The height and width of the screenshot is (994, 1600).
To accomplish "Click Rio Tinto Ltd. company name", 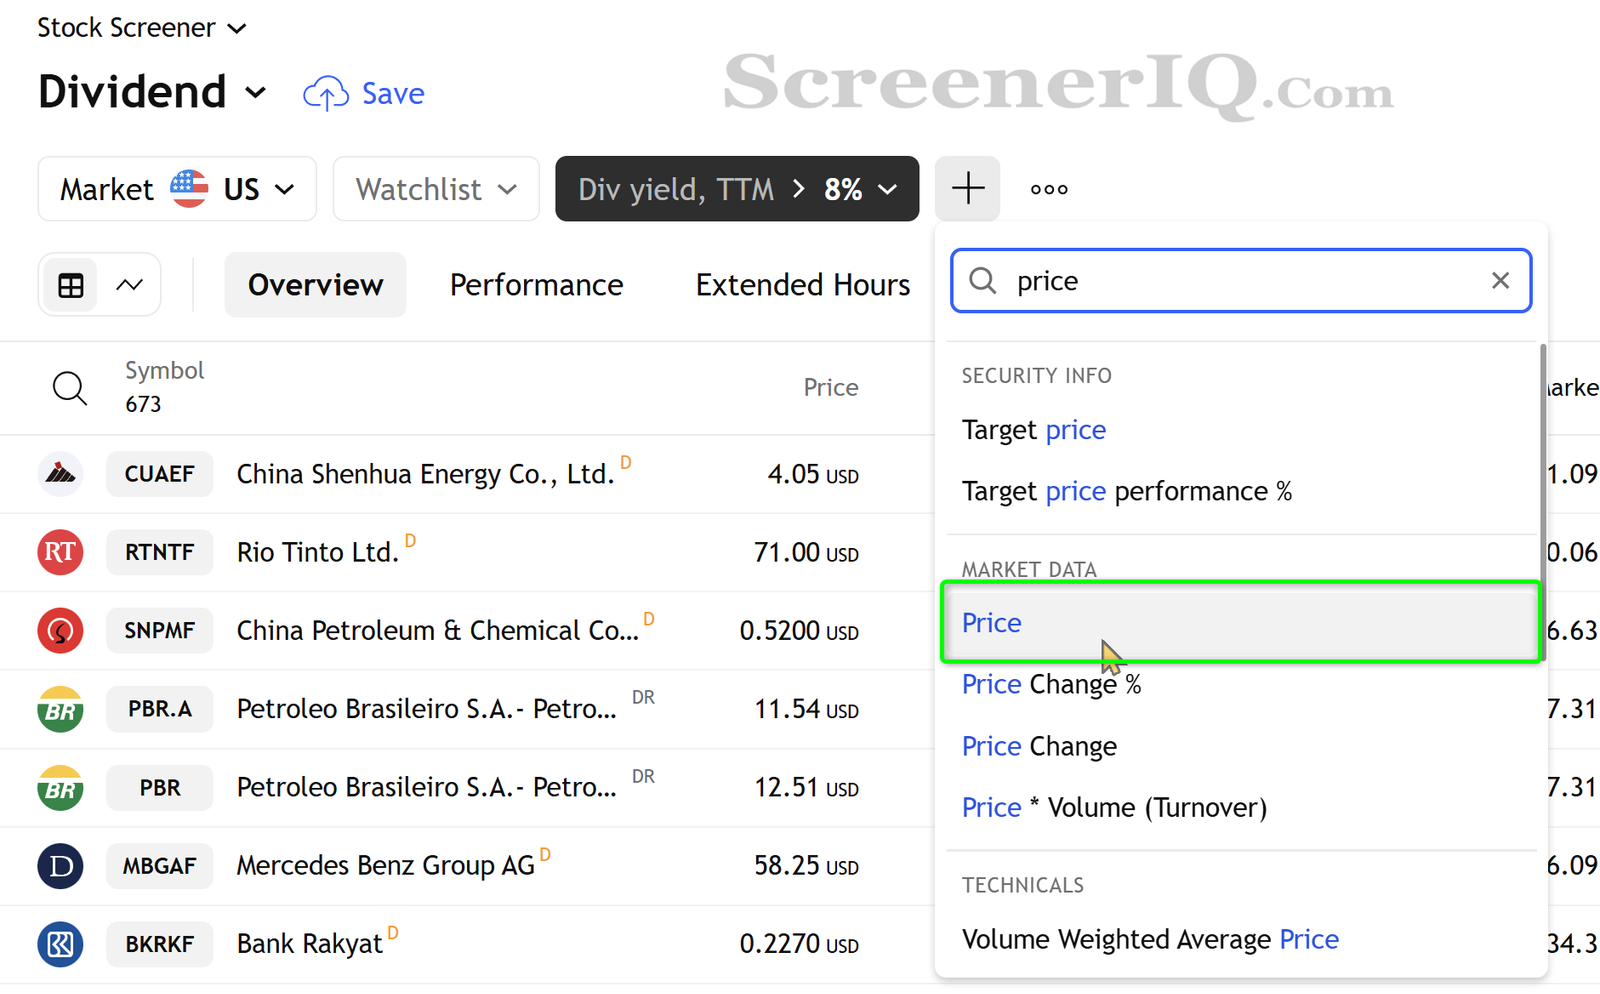I will [317, 552].
